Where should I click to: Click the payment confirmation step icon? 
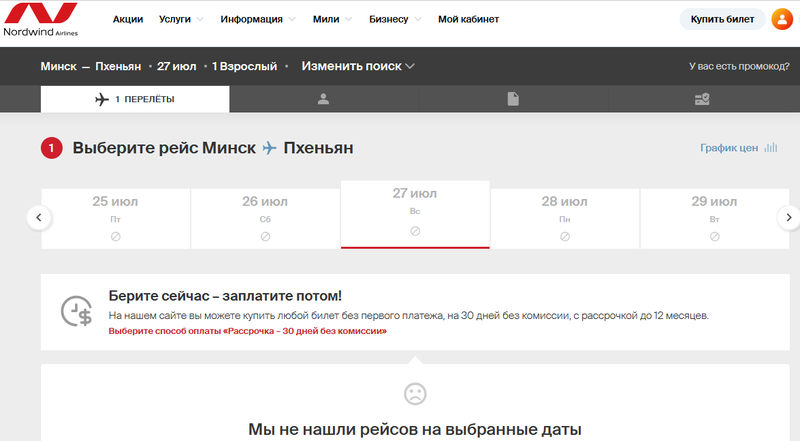coord(702,99)
